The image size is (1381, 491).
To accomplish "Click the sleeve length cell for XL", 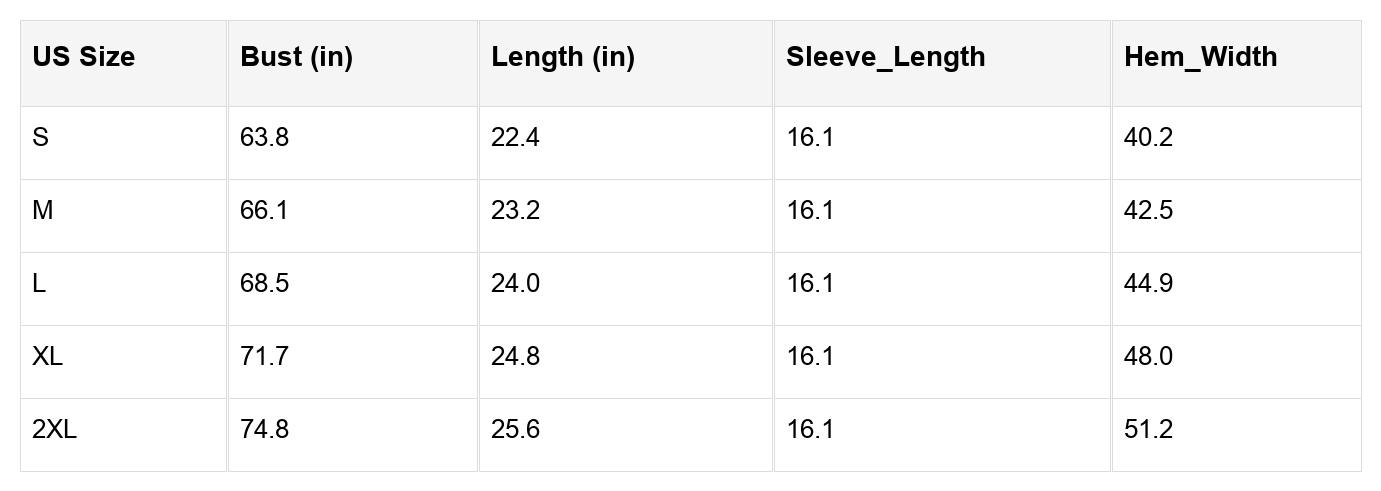I will (x=810, y=357).
